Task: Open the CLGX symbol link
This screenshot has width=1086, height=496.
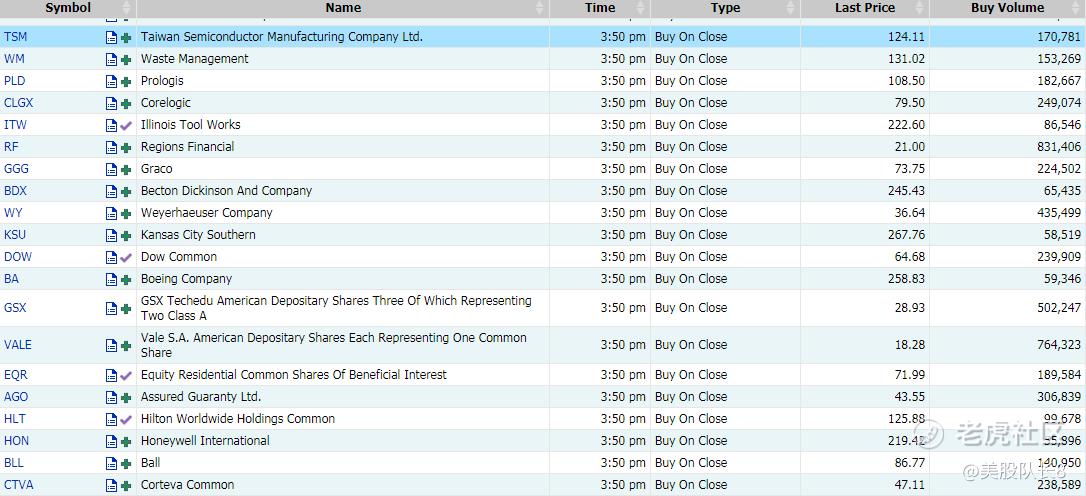Action: pos(19,103)
